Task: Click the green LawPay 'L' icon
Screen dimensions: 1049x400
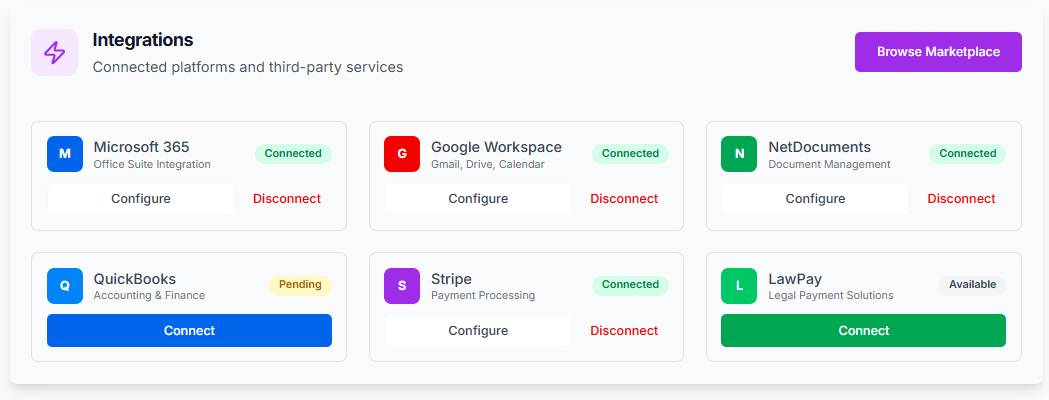Action: [739, 285]
